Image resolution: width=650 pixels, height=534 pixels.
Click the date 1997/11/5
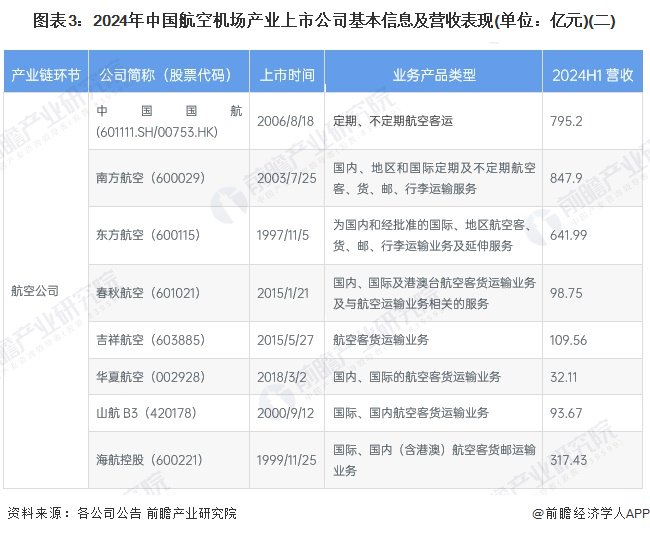pyautogui.click(x=283, y=235)
